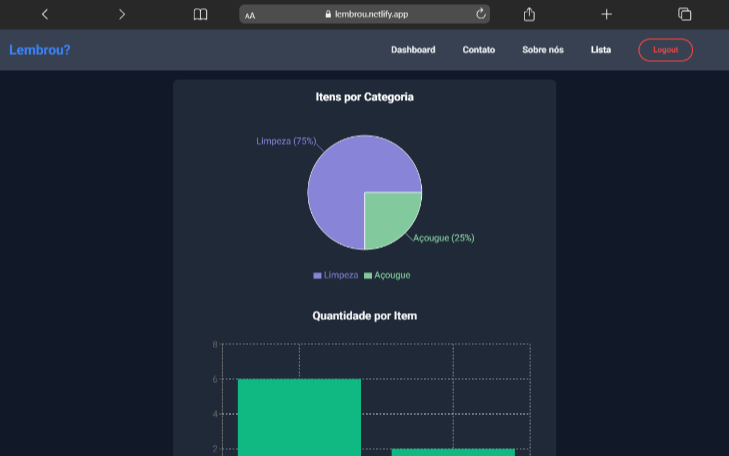This screenshot has width=729, height=456.
Task: Go forward using Safari's forward arrow
Action: pos(122,14)
